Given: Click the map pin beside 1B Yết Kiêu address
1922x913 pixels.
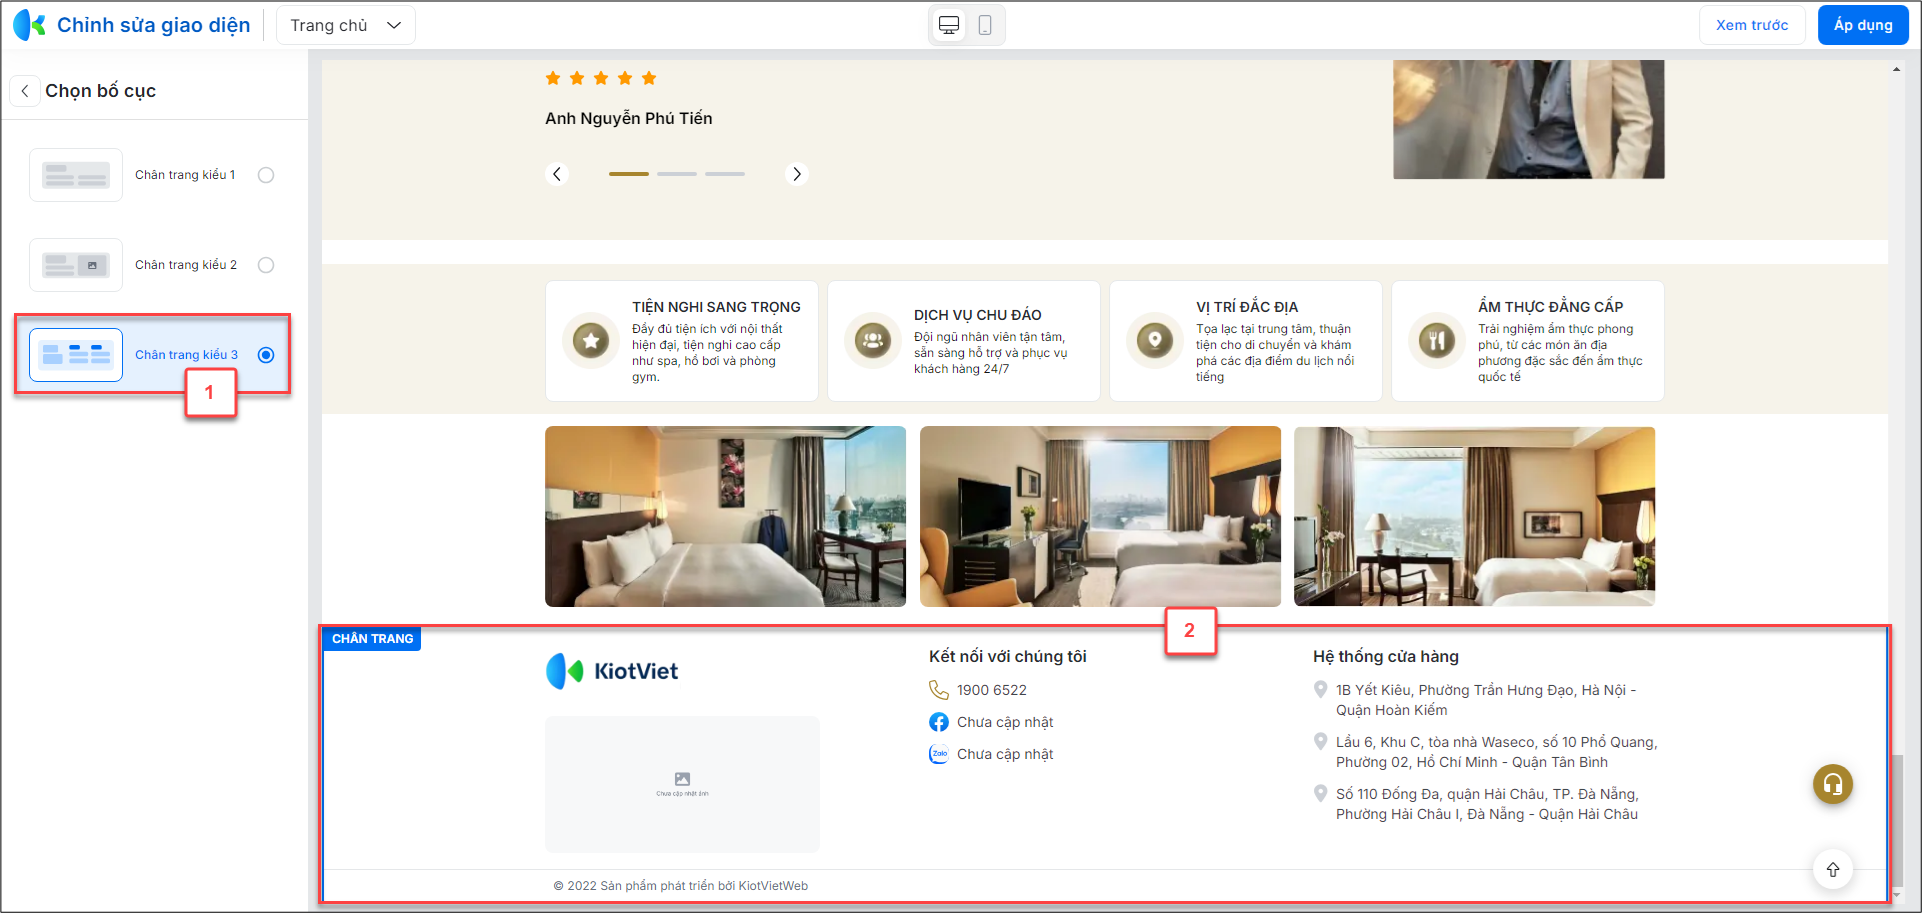Looking at the screenshot, I should 1320,690.
